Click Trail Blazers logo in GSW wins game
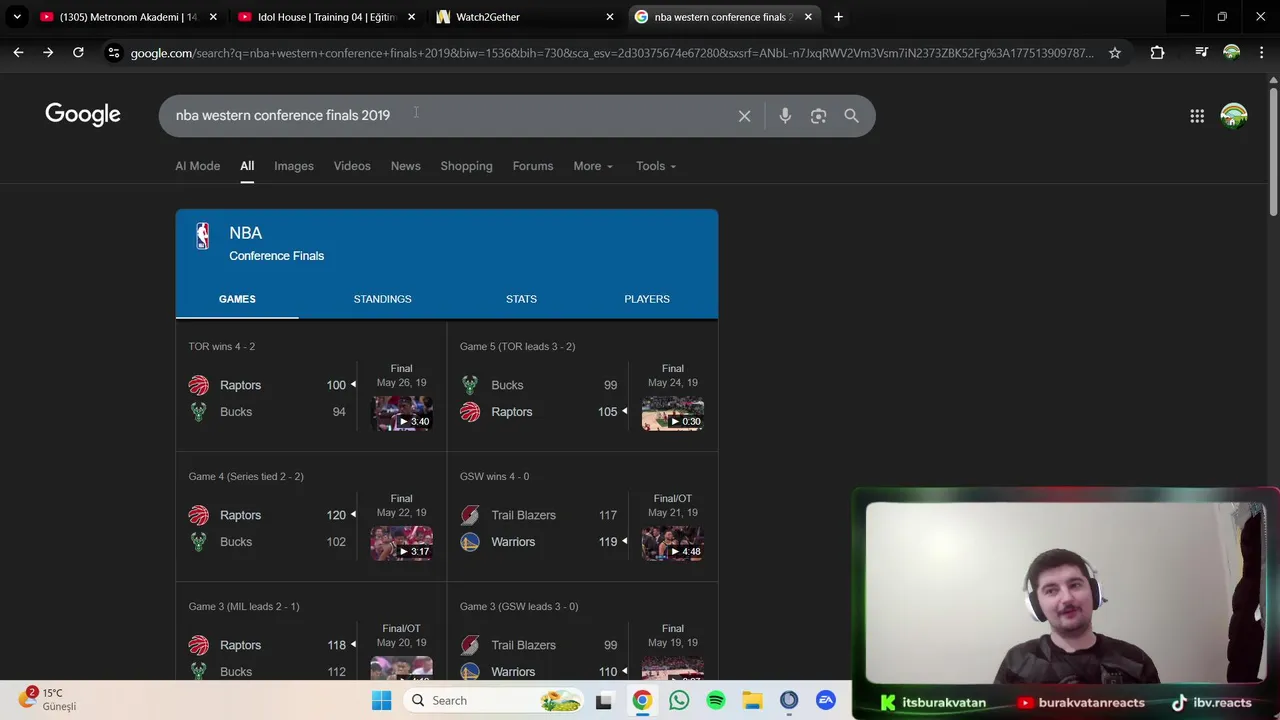Viewport: 1280px width, 720px height. coord(470,515)
